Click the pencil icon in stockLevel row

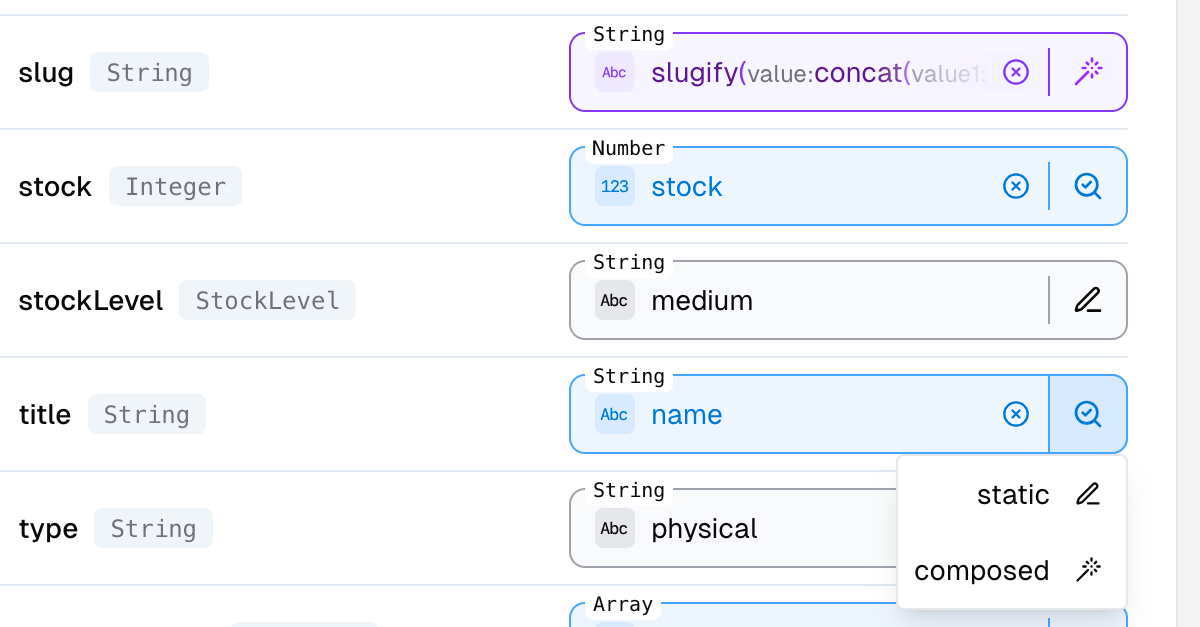coord(1088,300)
